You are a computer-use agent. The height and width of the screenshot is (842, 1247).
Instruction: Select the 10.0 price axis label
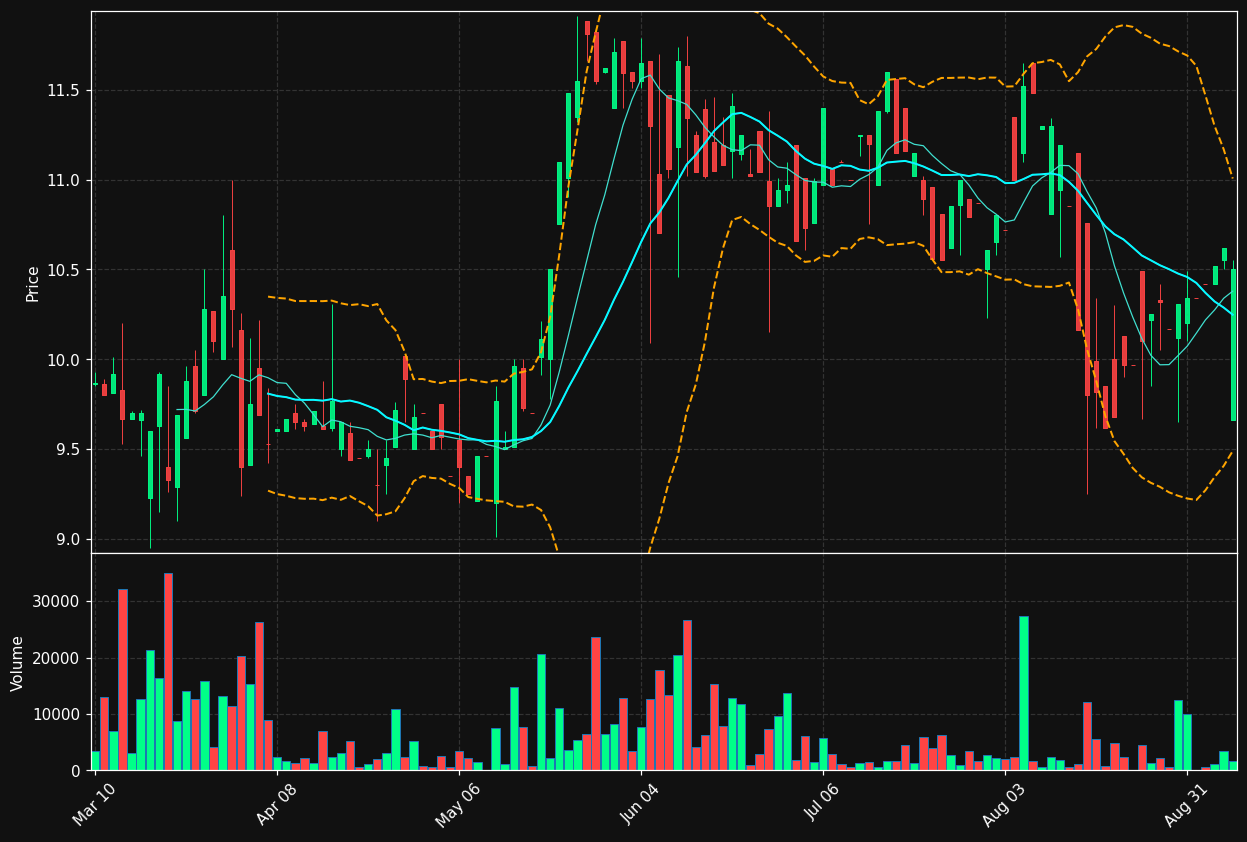(64, 360)
